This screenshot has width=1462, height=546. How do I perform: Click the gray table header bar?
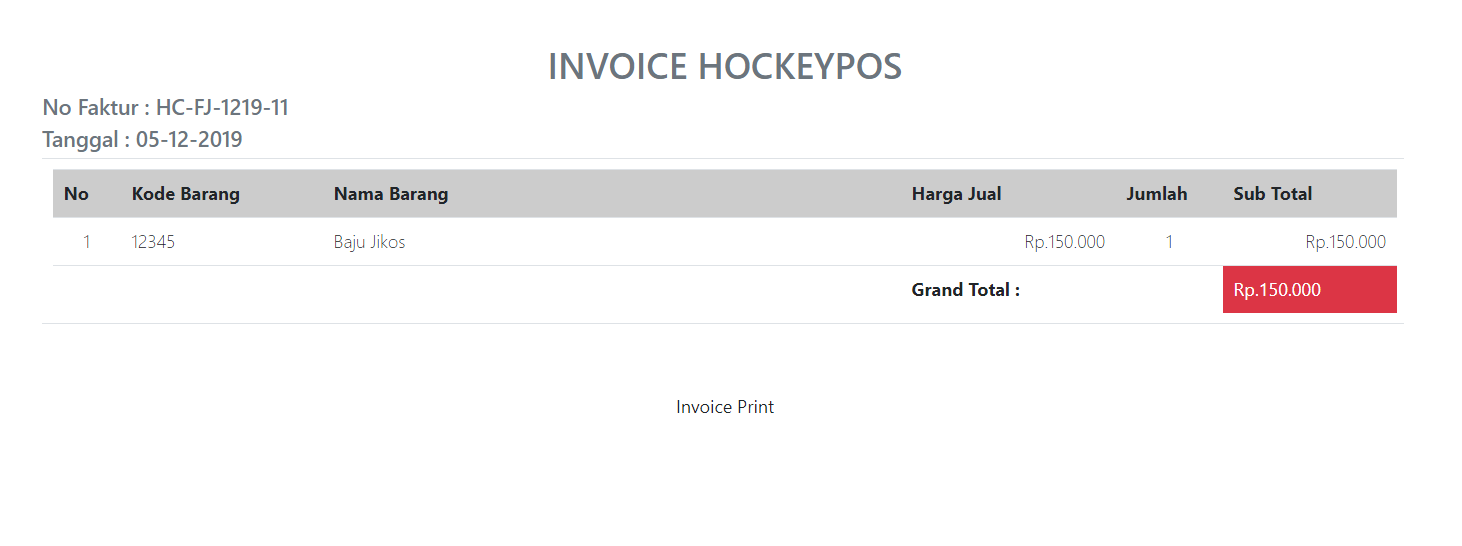click(x=725, y=194)
